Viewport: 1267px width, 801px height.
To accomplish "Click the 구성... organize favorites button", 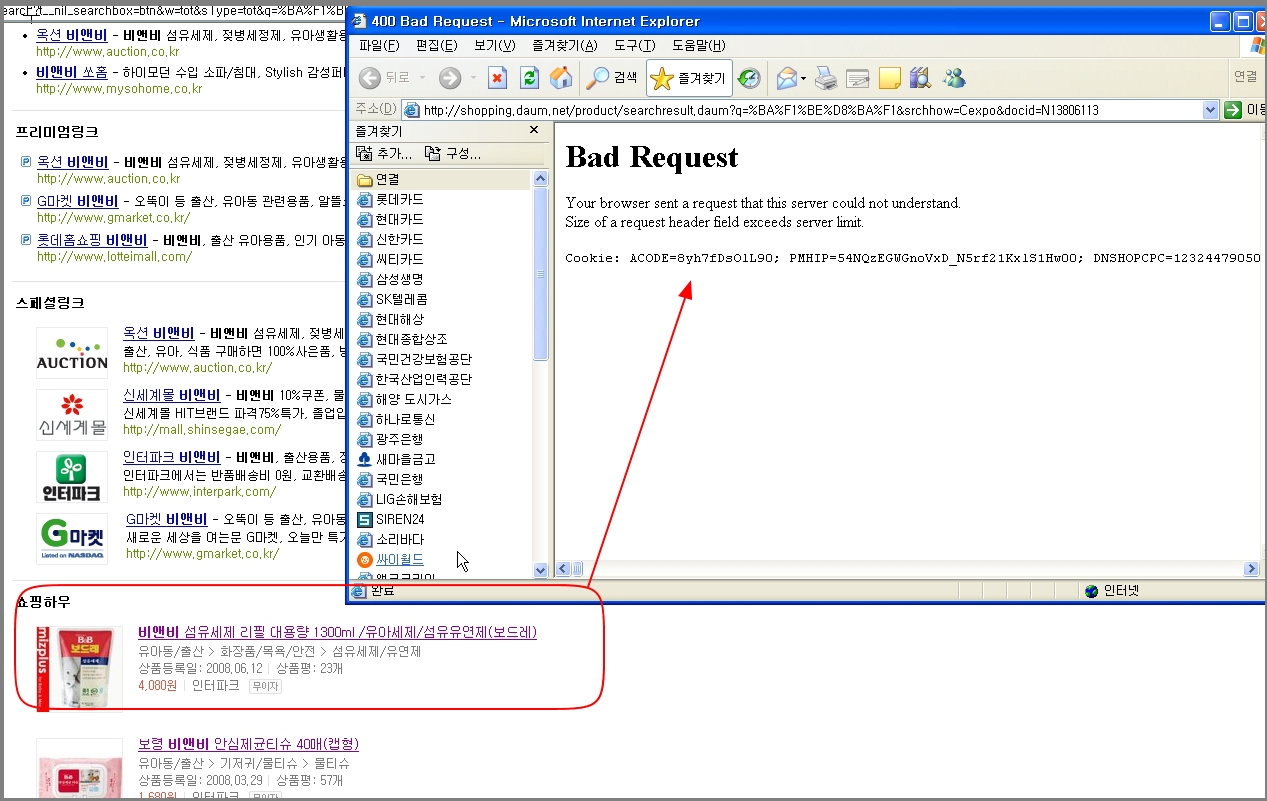I will click(x=453, y=153).
